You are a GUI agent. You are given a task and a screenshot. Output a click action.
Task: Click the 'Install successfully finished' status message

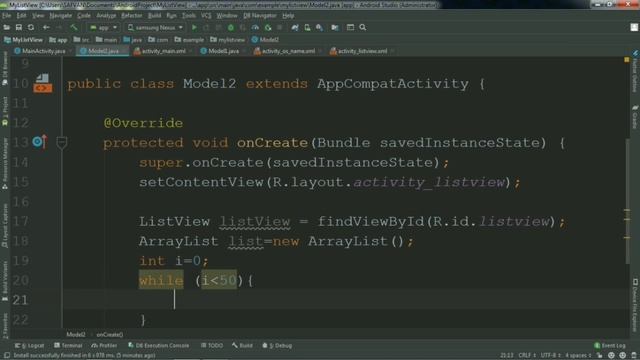point(84,355)
